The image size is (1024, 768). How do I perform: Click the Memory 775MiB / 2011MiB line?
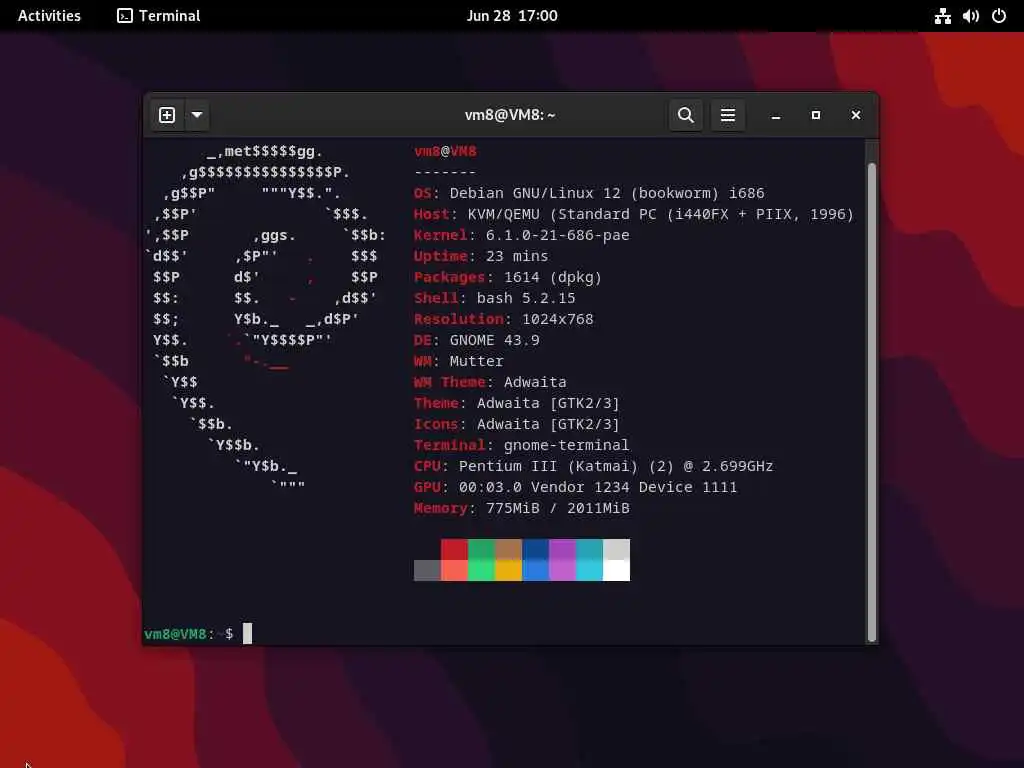(522, 507)
